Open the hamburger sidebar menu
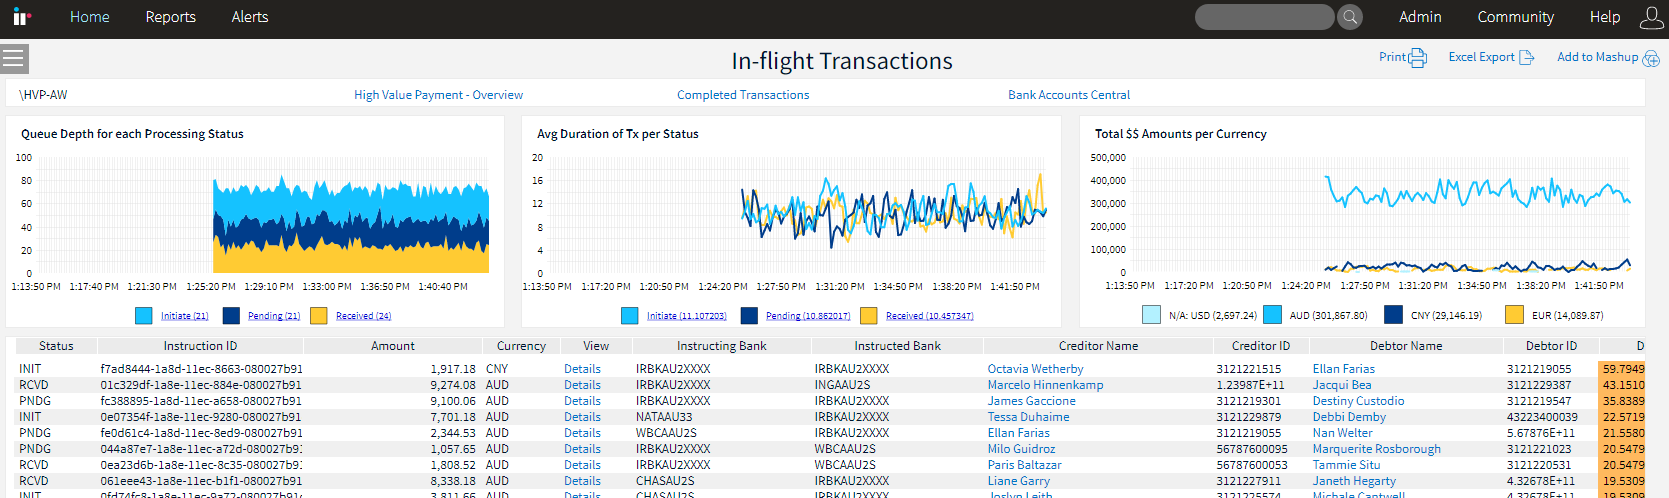Viewport: 1669px width, 498px height. [14, 59]
